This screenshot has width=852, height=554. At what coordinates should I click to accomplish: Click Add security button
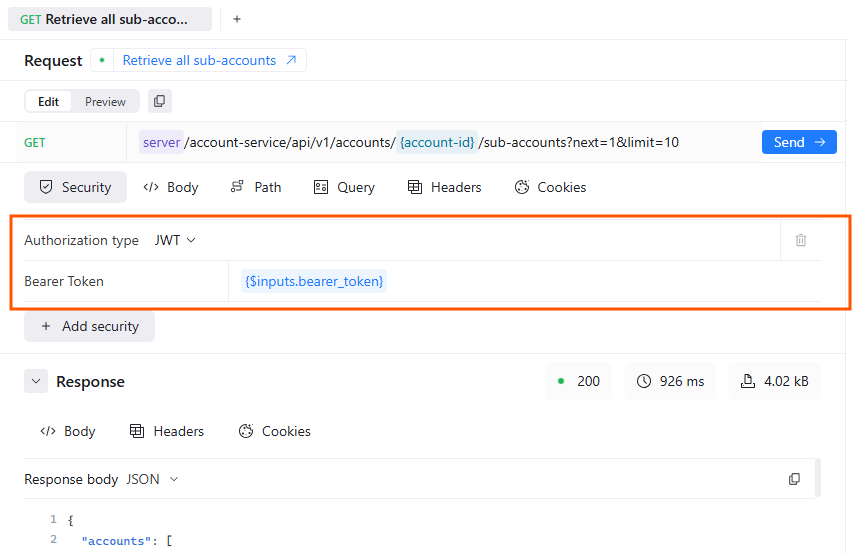90,326
